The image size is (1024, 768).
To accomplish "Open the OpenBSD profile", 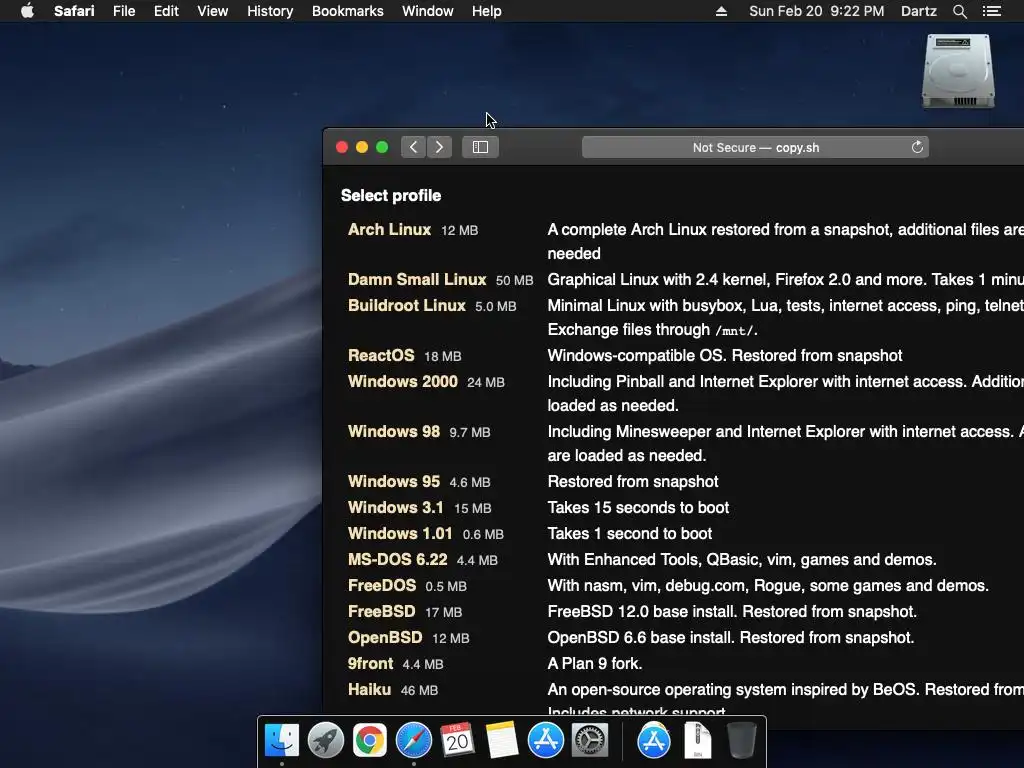I will (385, 638).
